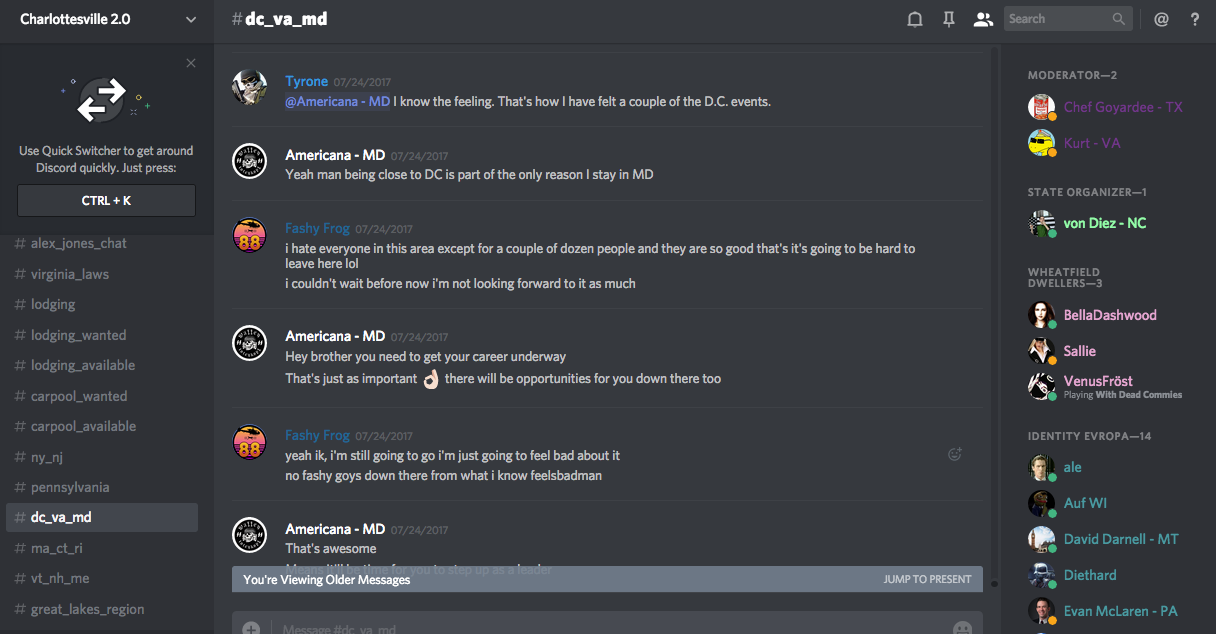Image resolution: width=1216 pixels, height=634 pixels.
Task: Open recent mentions with @ icon
Action: pyautogui.click(x=1161, y=19)
